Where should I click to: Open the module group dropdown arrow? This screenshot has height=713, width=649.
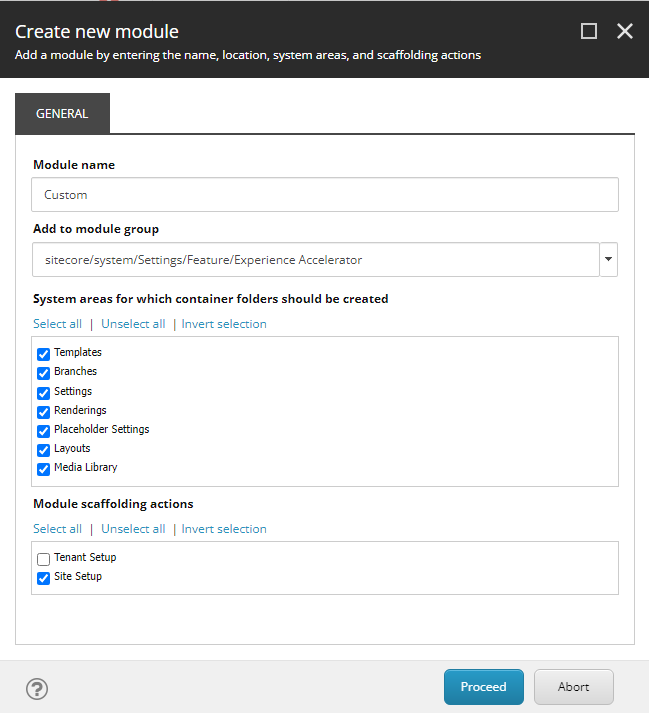pyautogui.click(x=609, y=259)
